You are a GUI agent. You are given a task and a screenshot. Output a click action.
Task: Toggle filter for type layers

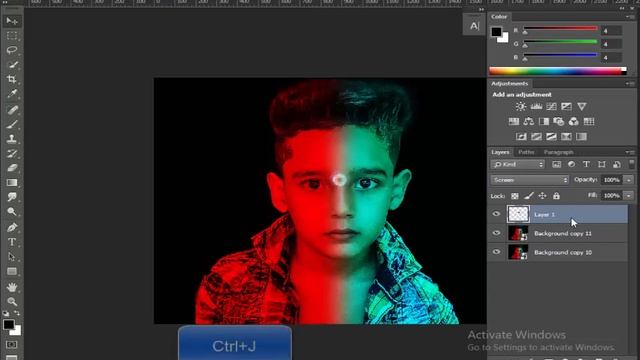pos(586,164)
